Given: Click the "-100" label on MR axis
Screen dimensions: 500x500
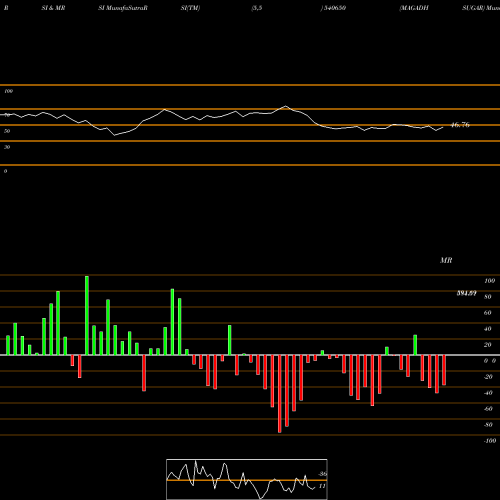Looking at the screenshot, I should coord(490,441).
